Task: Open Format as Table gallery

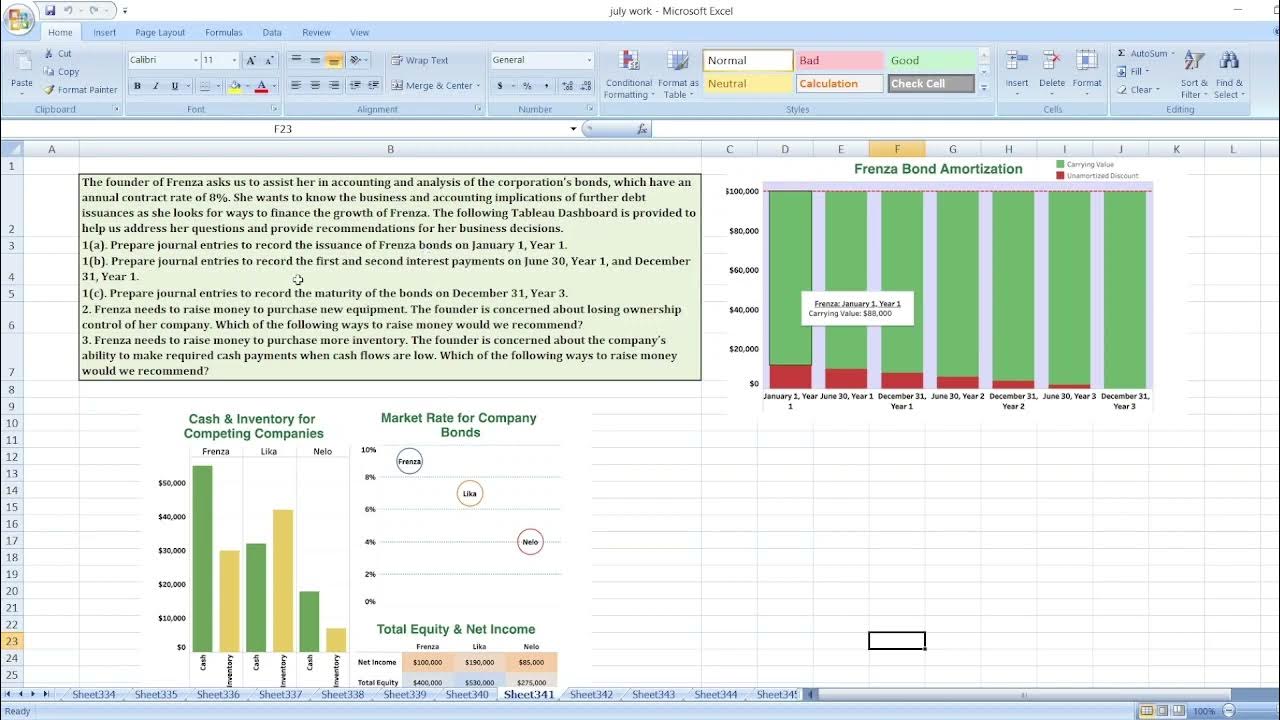Action: [x=679, y=74]
